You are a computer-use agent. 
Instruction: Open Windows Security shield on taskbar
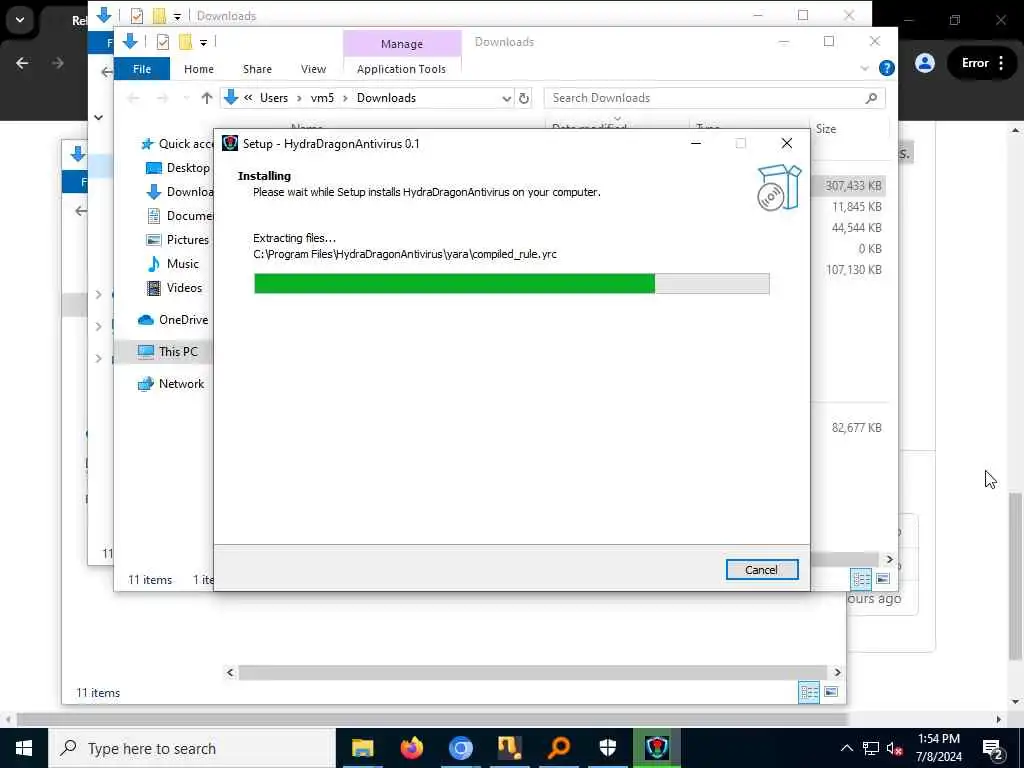(607, 748)
